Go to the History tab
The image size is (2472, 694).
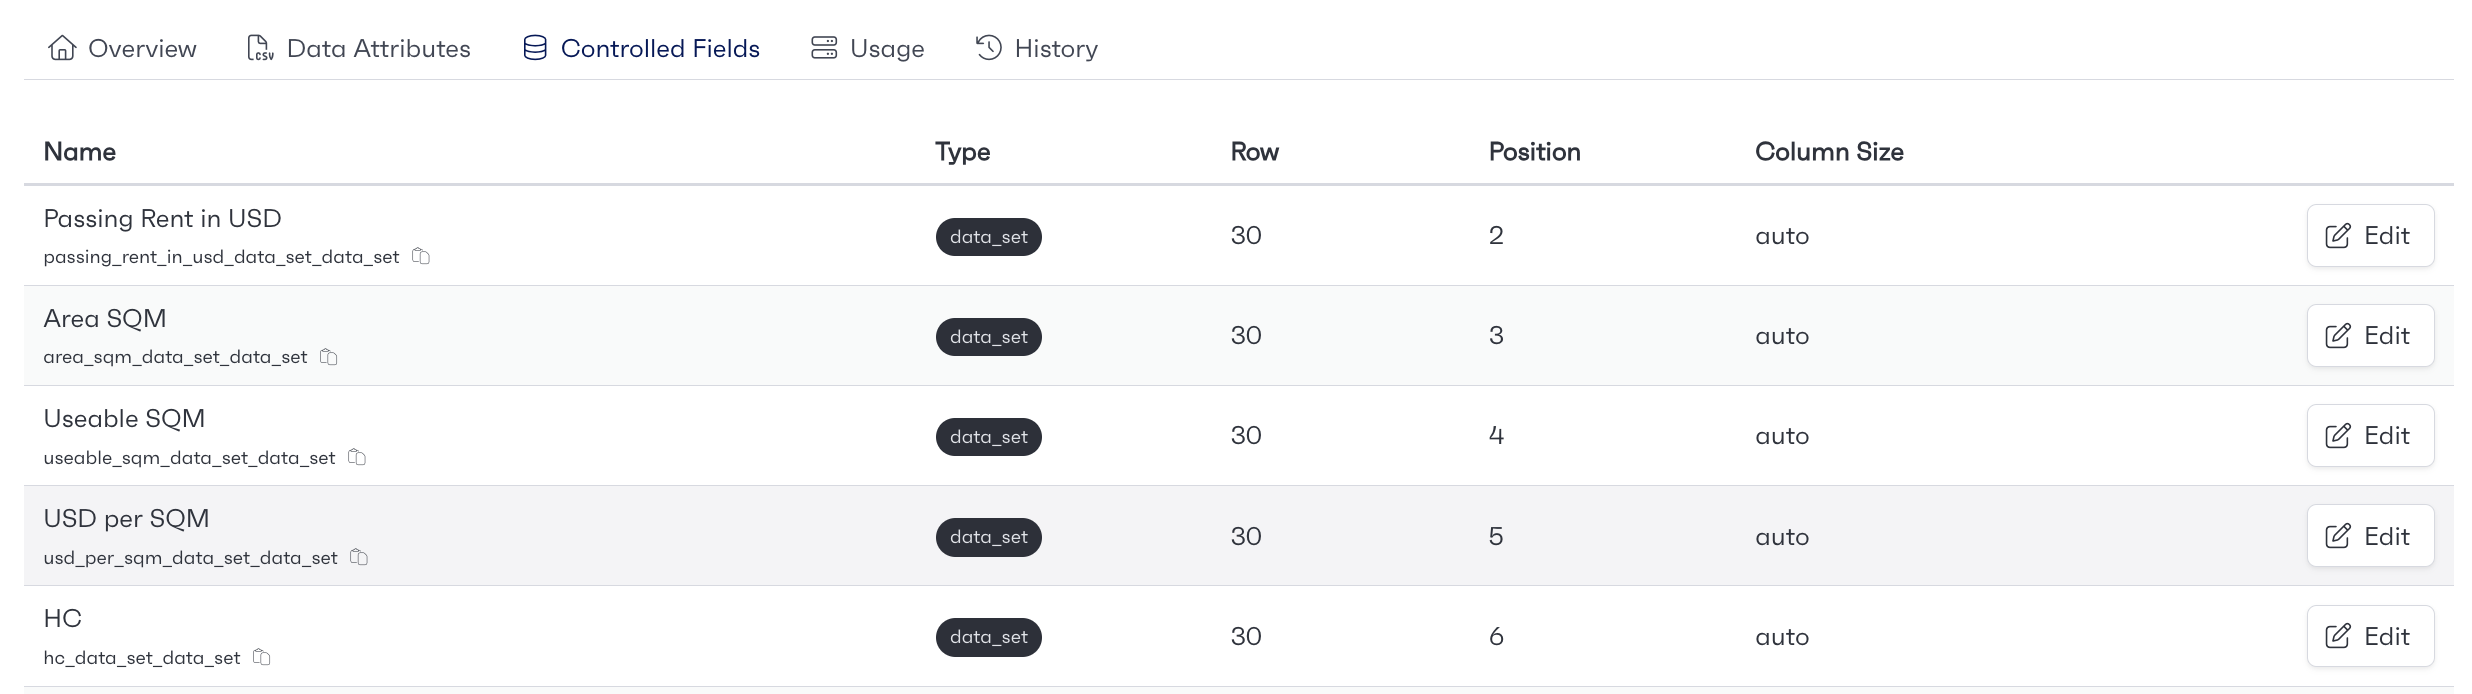(x=1036, y=48)
